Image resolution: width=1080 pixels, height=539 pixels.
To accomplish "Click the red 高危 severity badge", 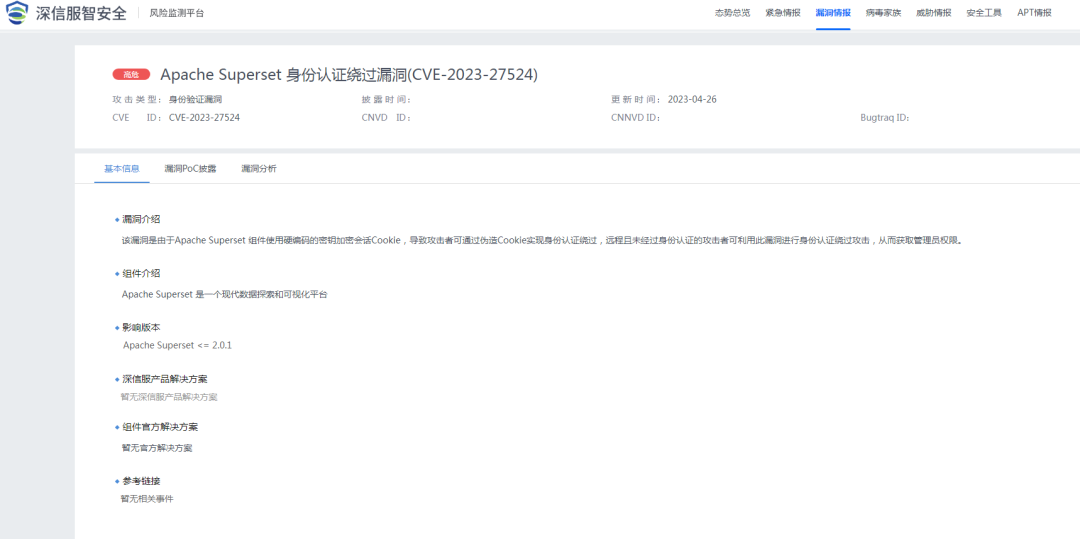I will point(131,74).
